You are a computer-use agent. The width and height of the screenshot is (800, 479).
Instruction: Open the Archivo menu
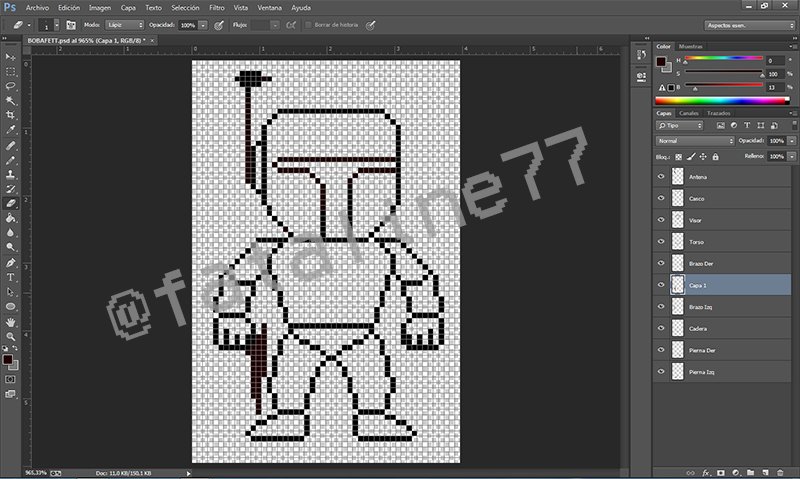click(37, 8)
